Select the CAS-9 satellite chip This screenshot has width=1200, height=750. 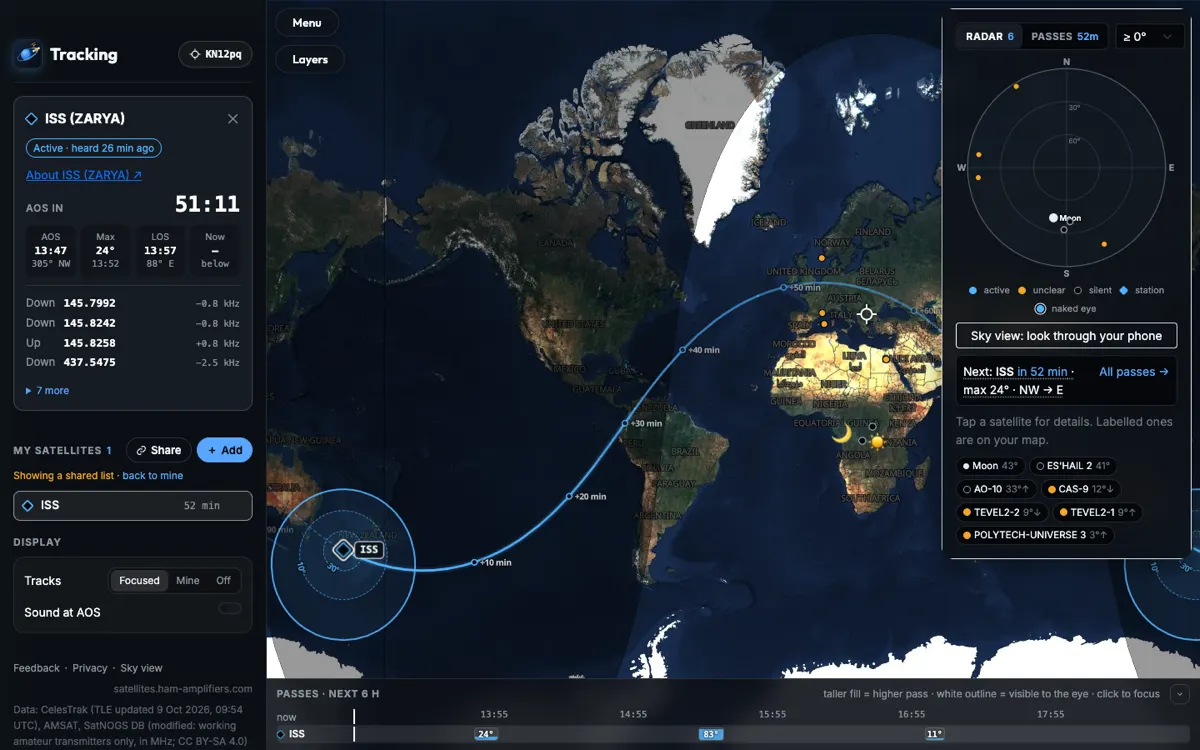pos(1081,489)
